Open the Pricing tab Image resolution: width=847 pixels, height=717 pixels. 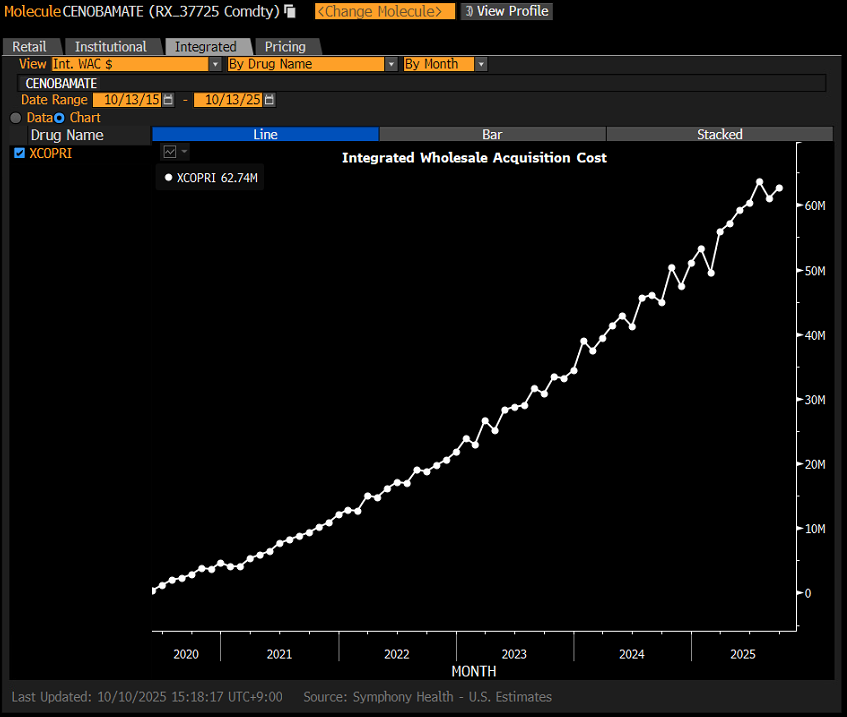tap(285, 46)
